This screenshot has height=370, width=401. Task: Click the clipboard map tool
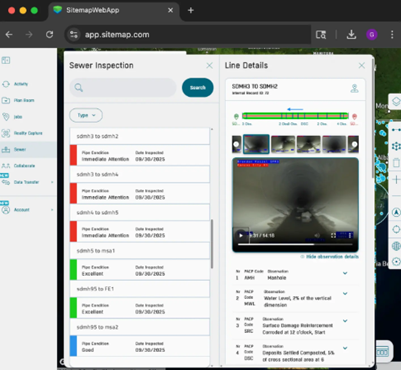coord(396,163)
